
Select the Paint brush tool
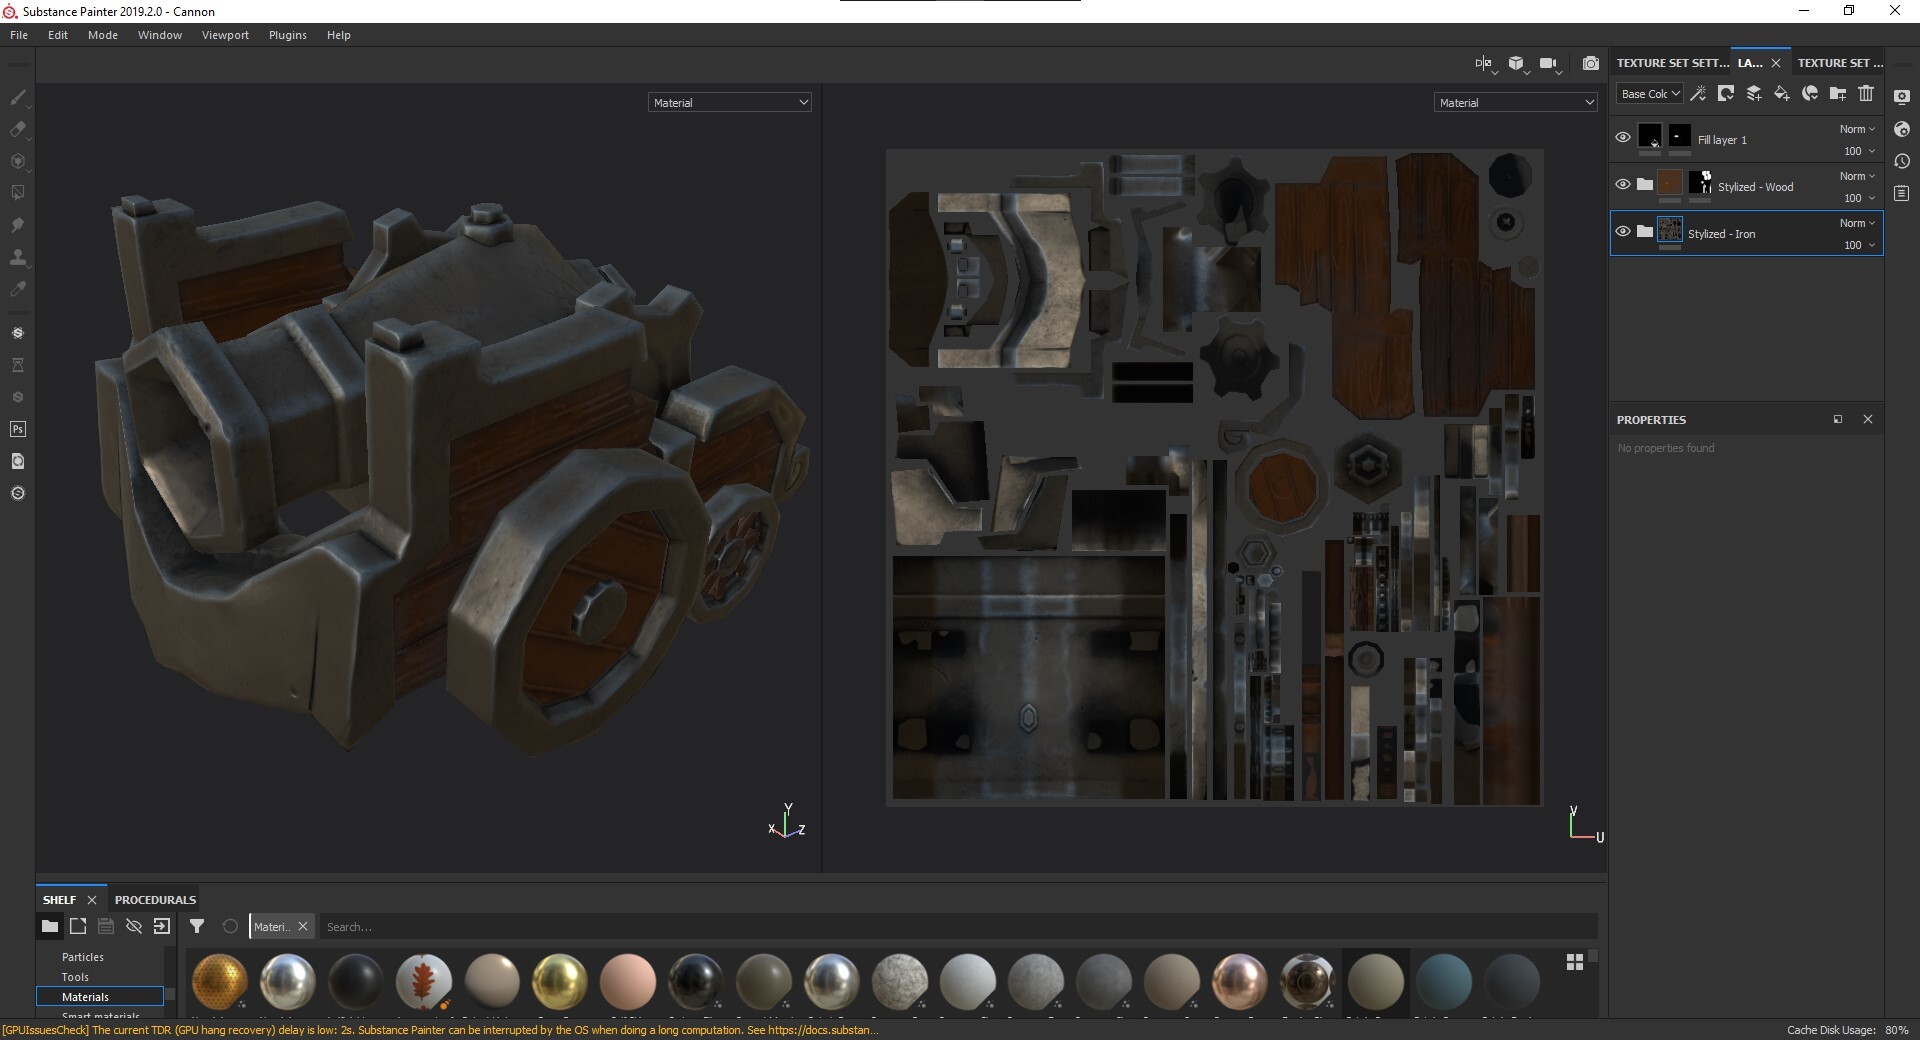click(x=17, y=97)
